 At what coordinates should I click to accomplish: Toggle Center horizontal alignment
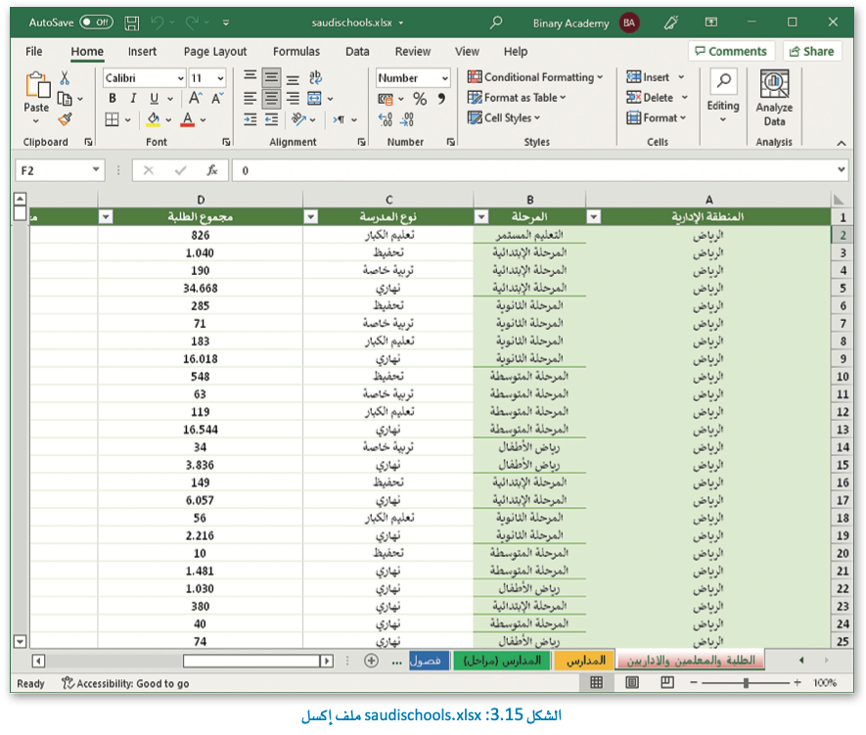pyautogui.click(x=271, y=98)
